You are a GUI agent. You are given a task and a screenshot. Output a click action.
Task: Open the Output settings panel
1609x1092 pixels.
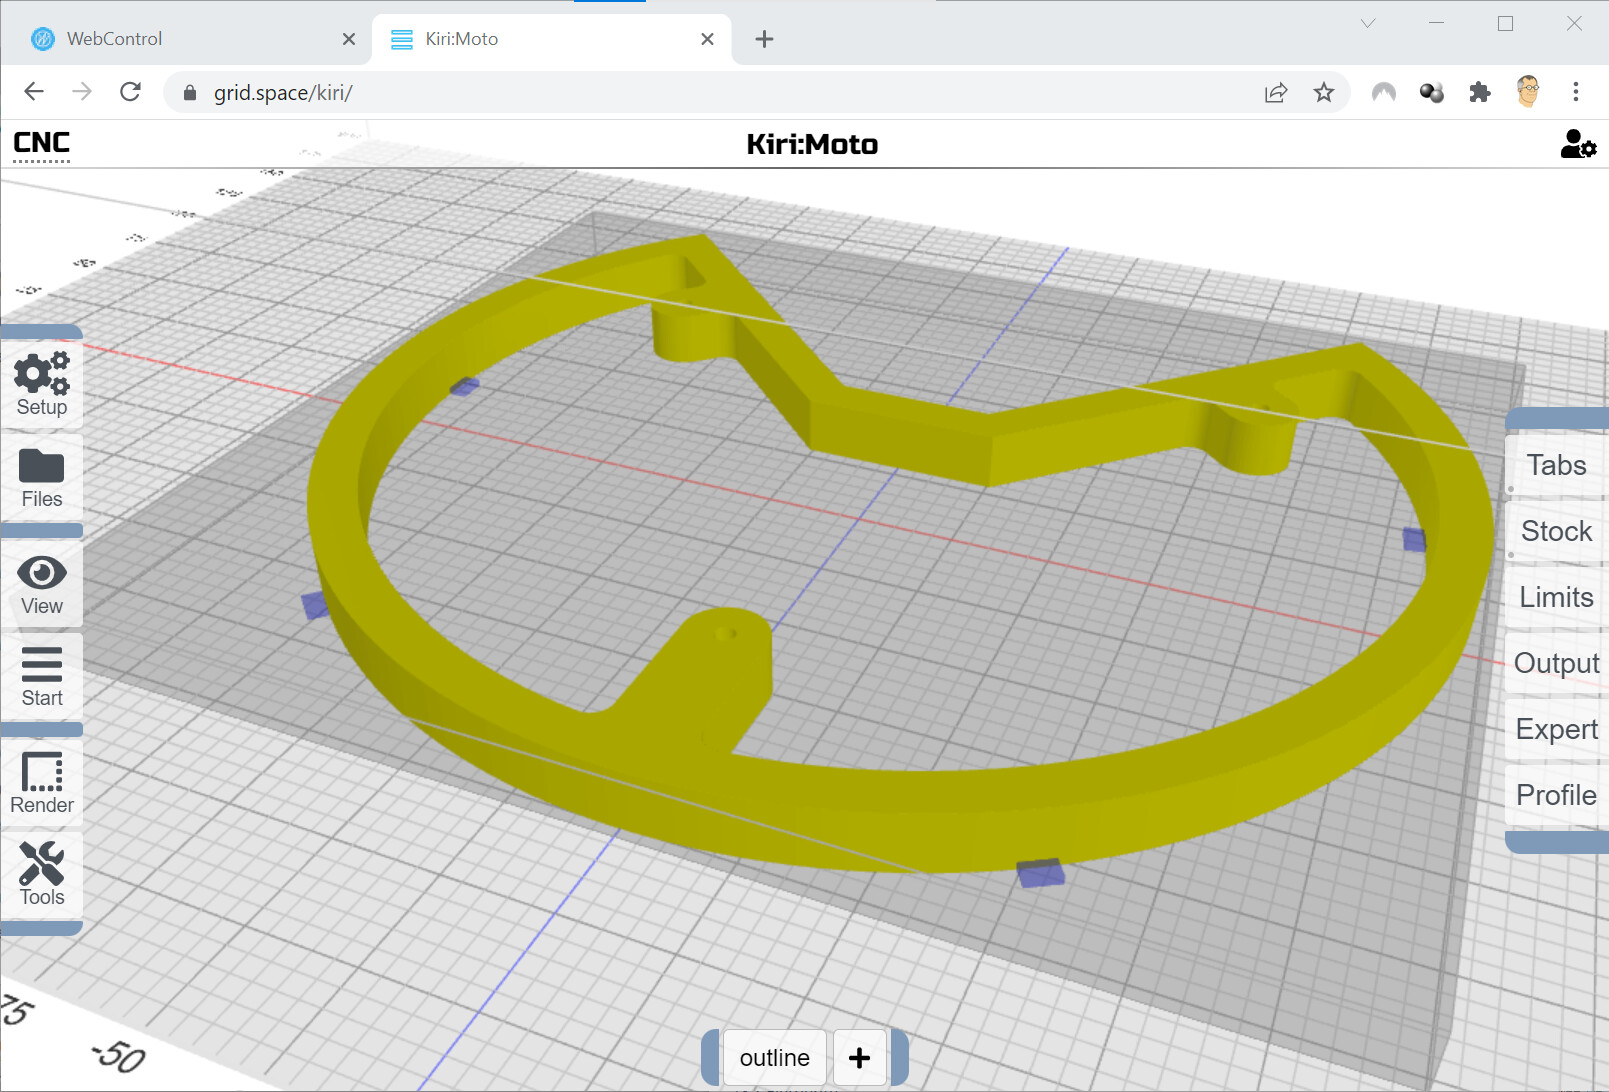(1556, 663)
